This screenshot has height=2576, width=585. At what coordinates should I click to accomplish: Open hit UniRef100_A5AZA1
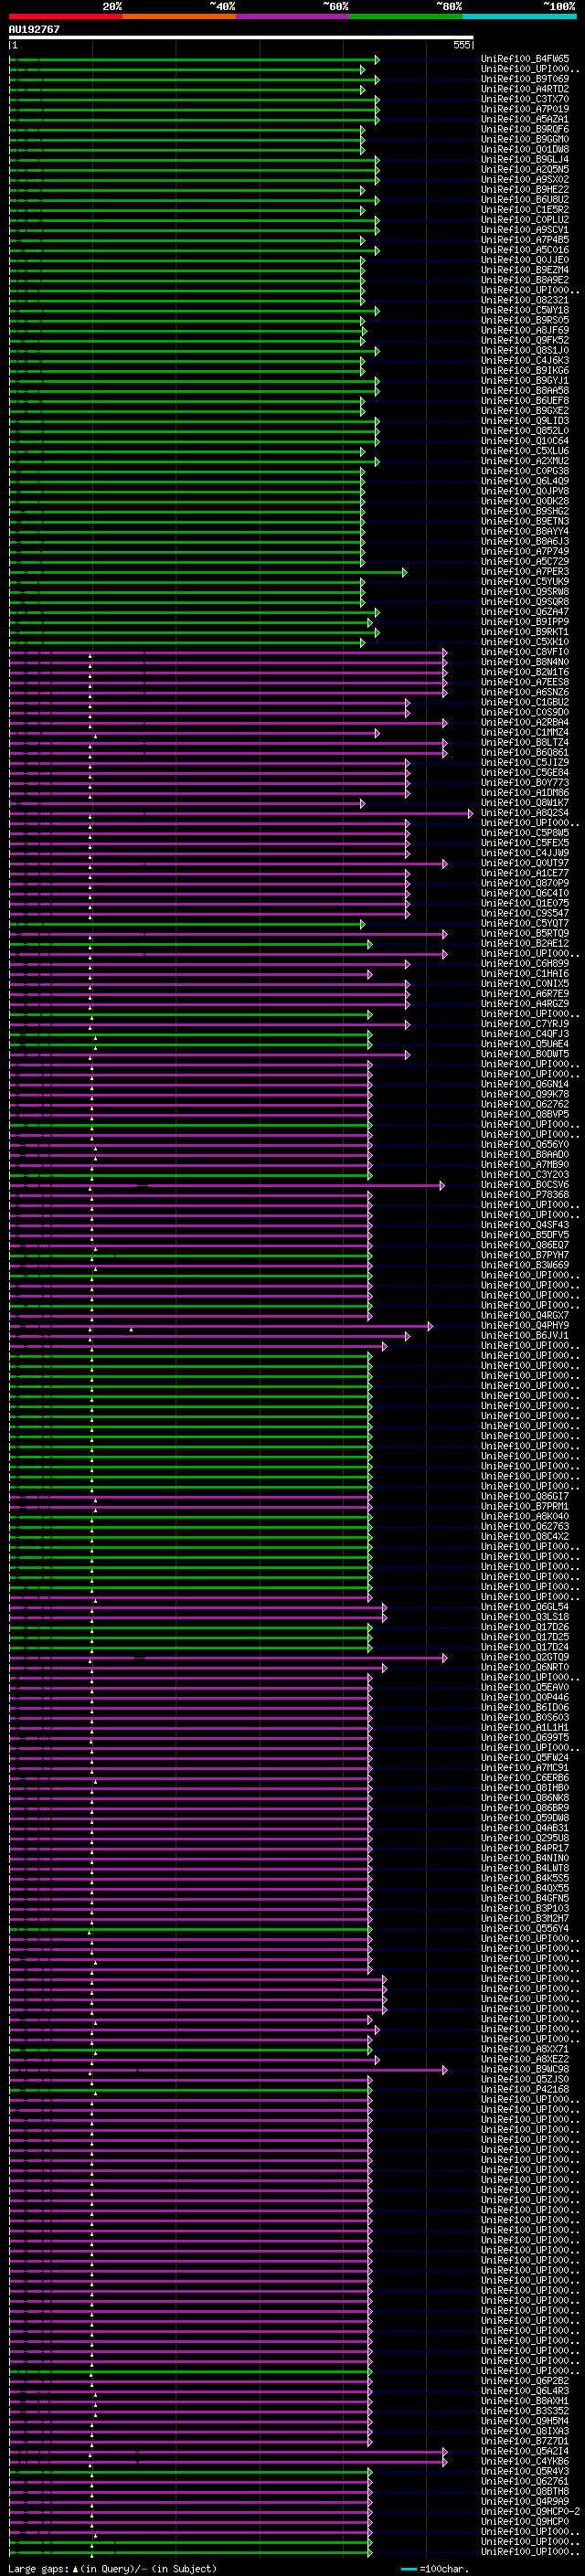click(x=525, y=119)
